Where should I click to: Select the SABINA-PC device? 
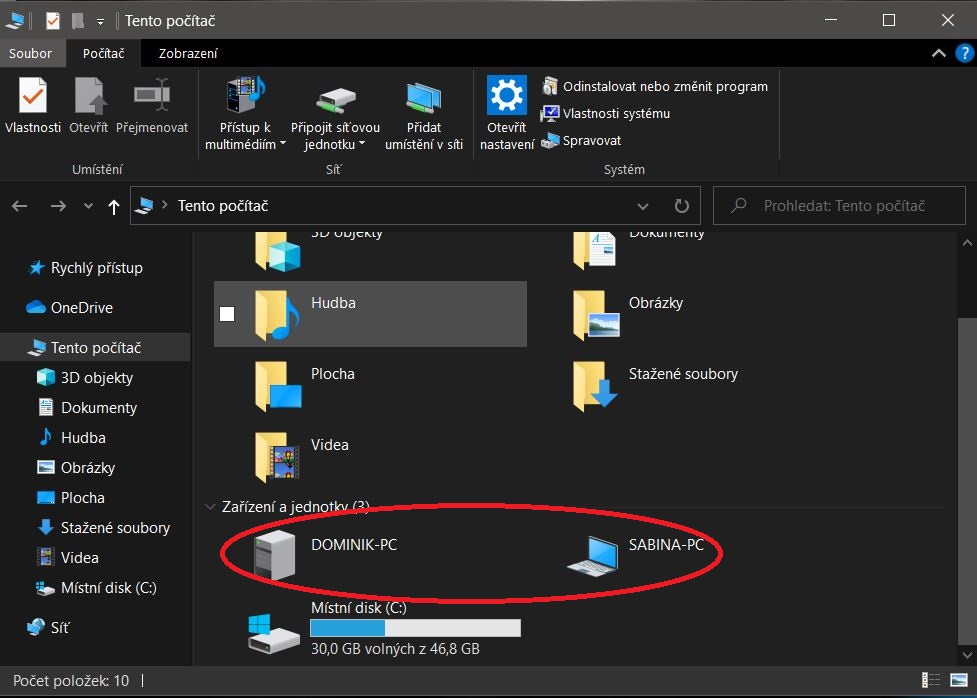(x=636, y=555)
